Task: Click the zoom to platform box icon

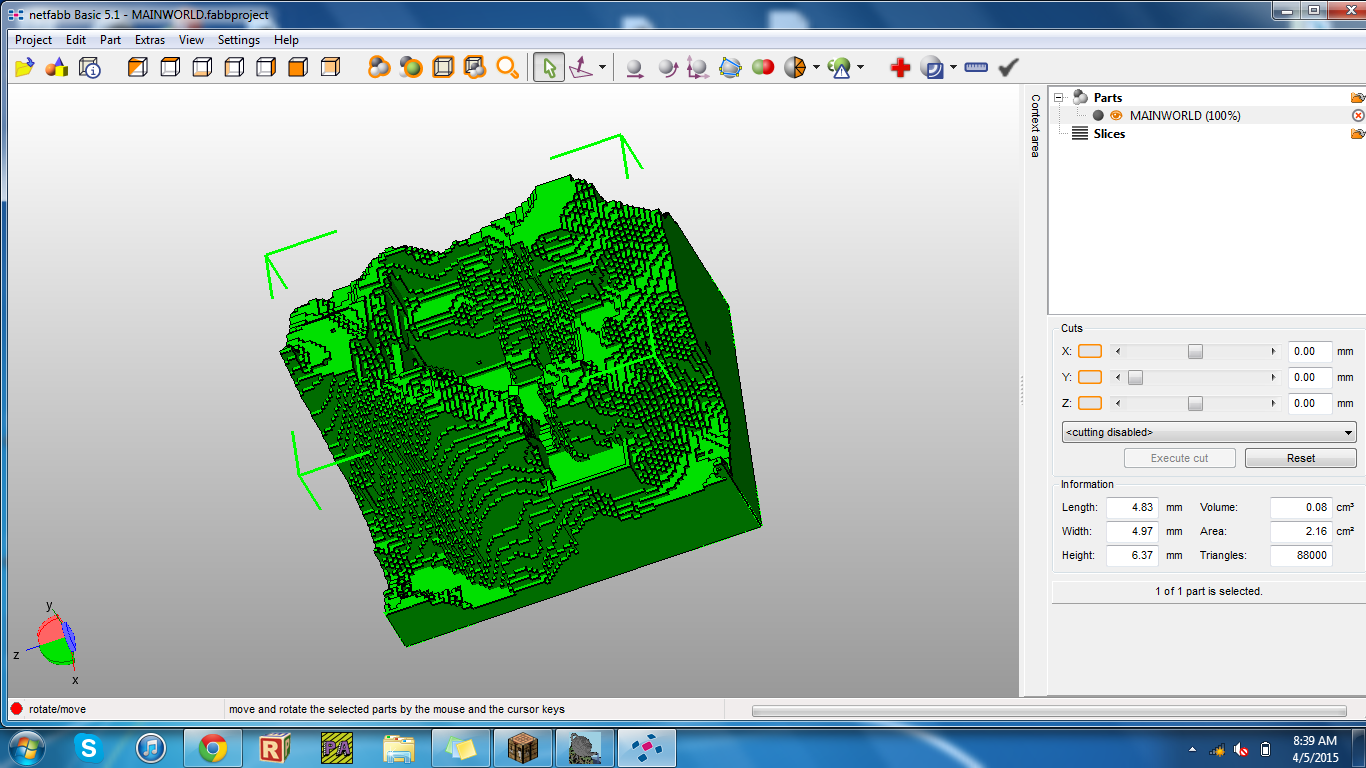Action: coord(443,67)
